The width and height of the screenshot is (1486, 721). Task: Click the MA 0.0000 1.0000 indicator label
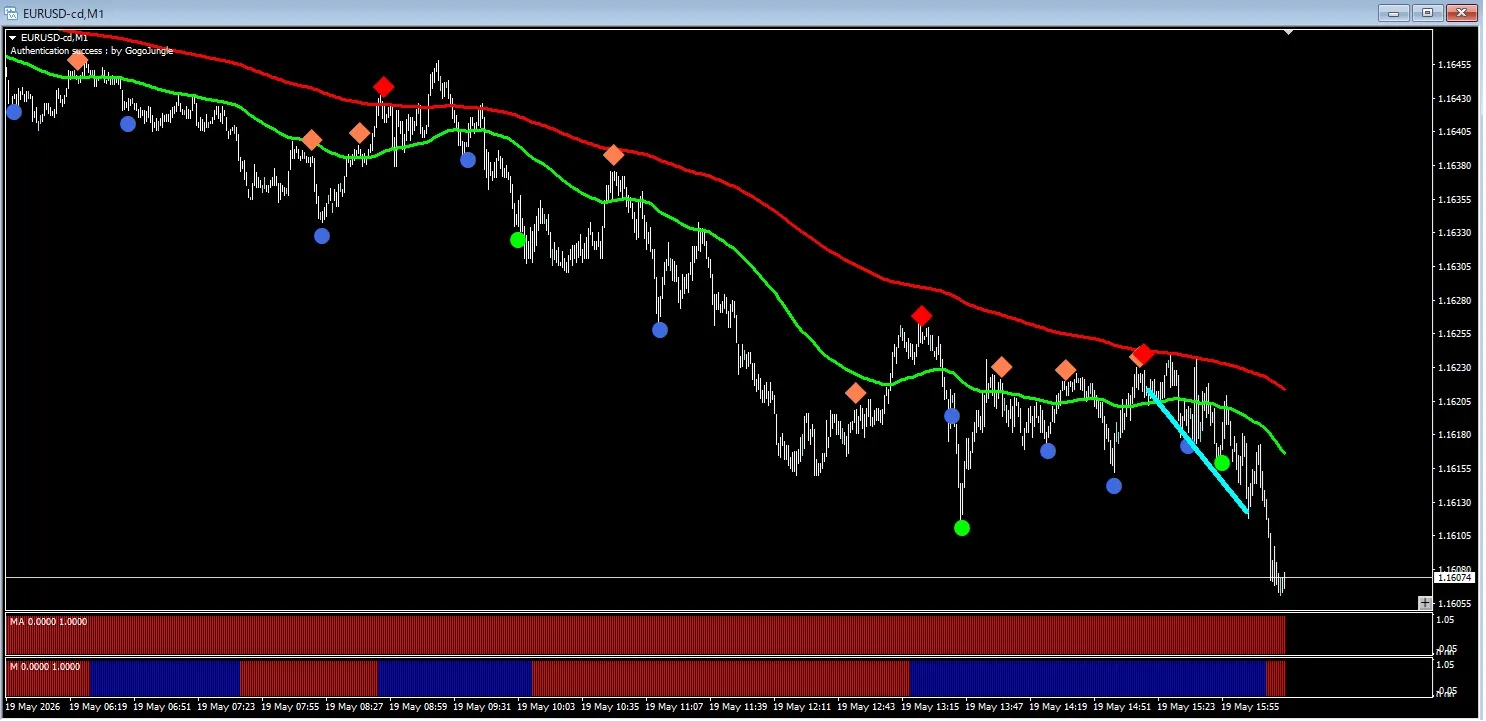tap(48, 622)
